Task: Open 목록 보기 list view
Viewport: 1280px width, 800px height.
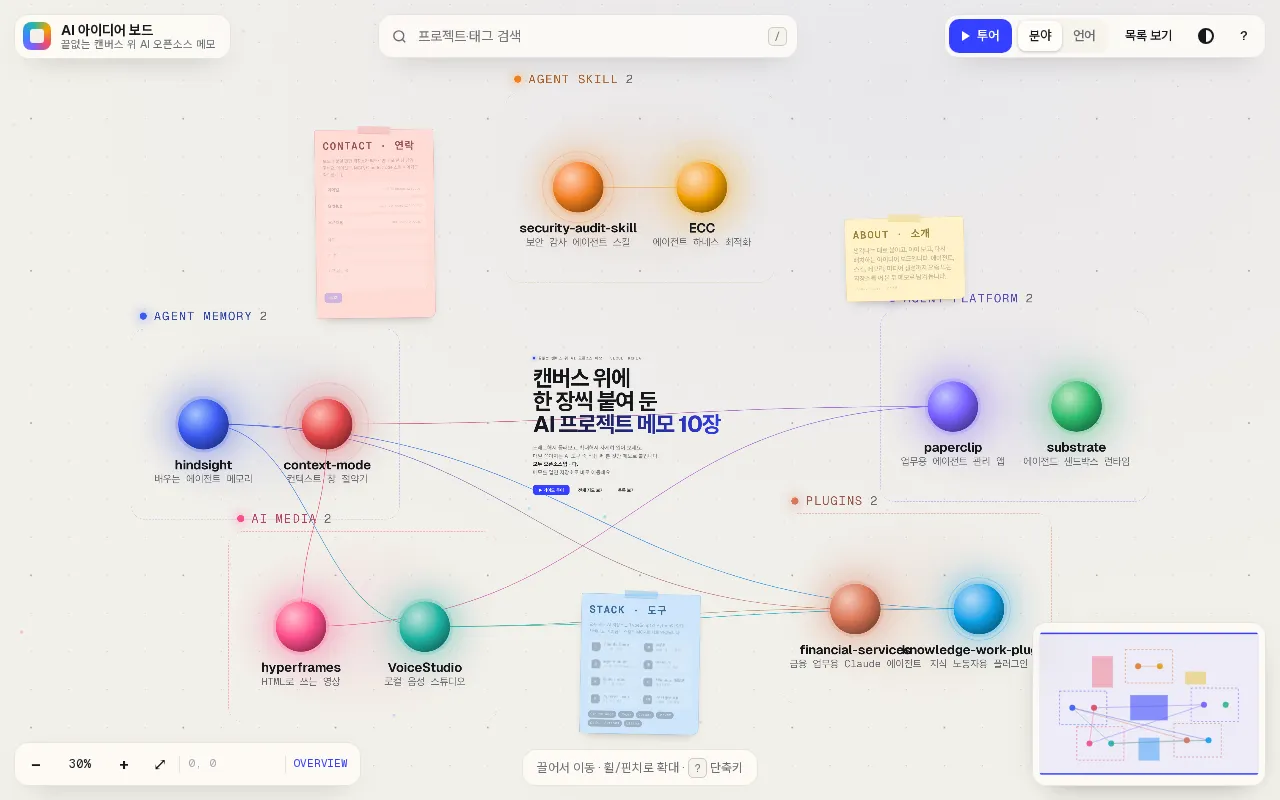Action: 1148,36
